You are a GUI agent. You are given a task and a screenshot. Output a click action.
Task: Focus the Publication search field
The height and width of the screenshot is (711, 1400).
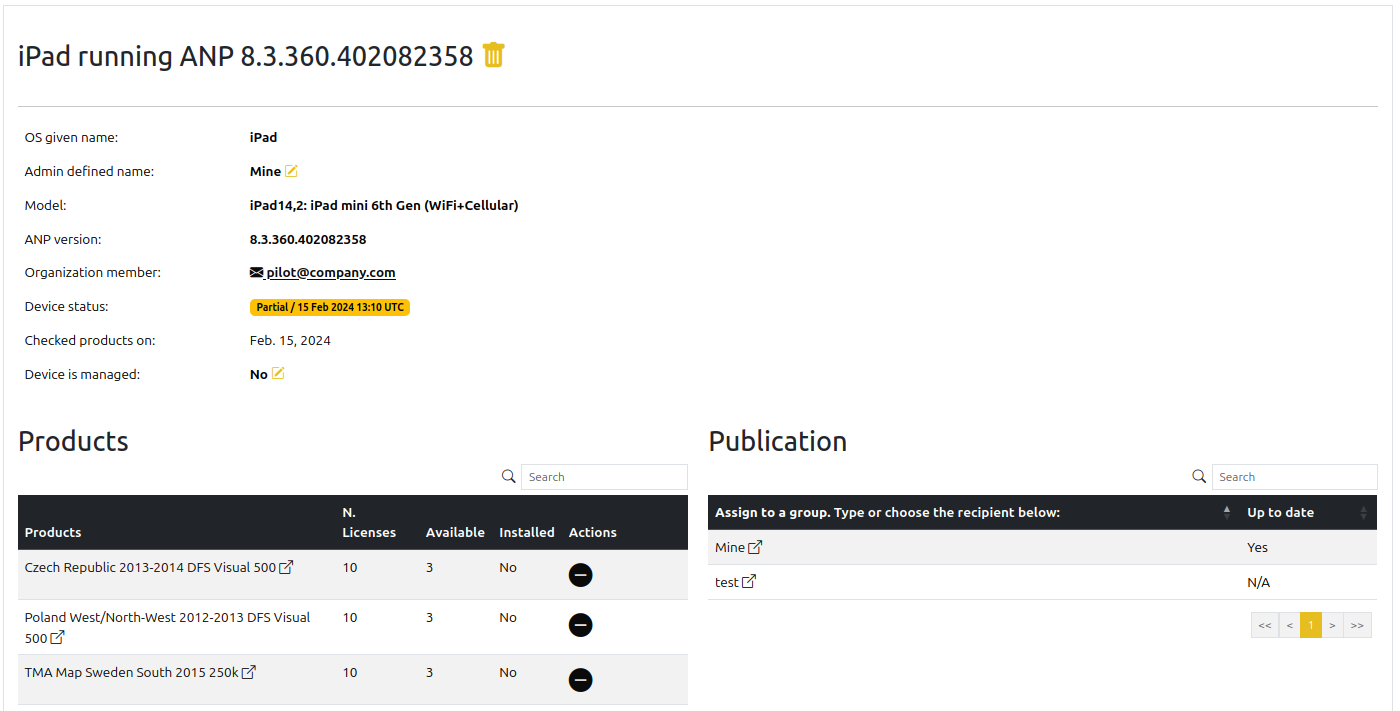tap(1294, 477)
